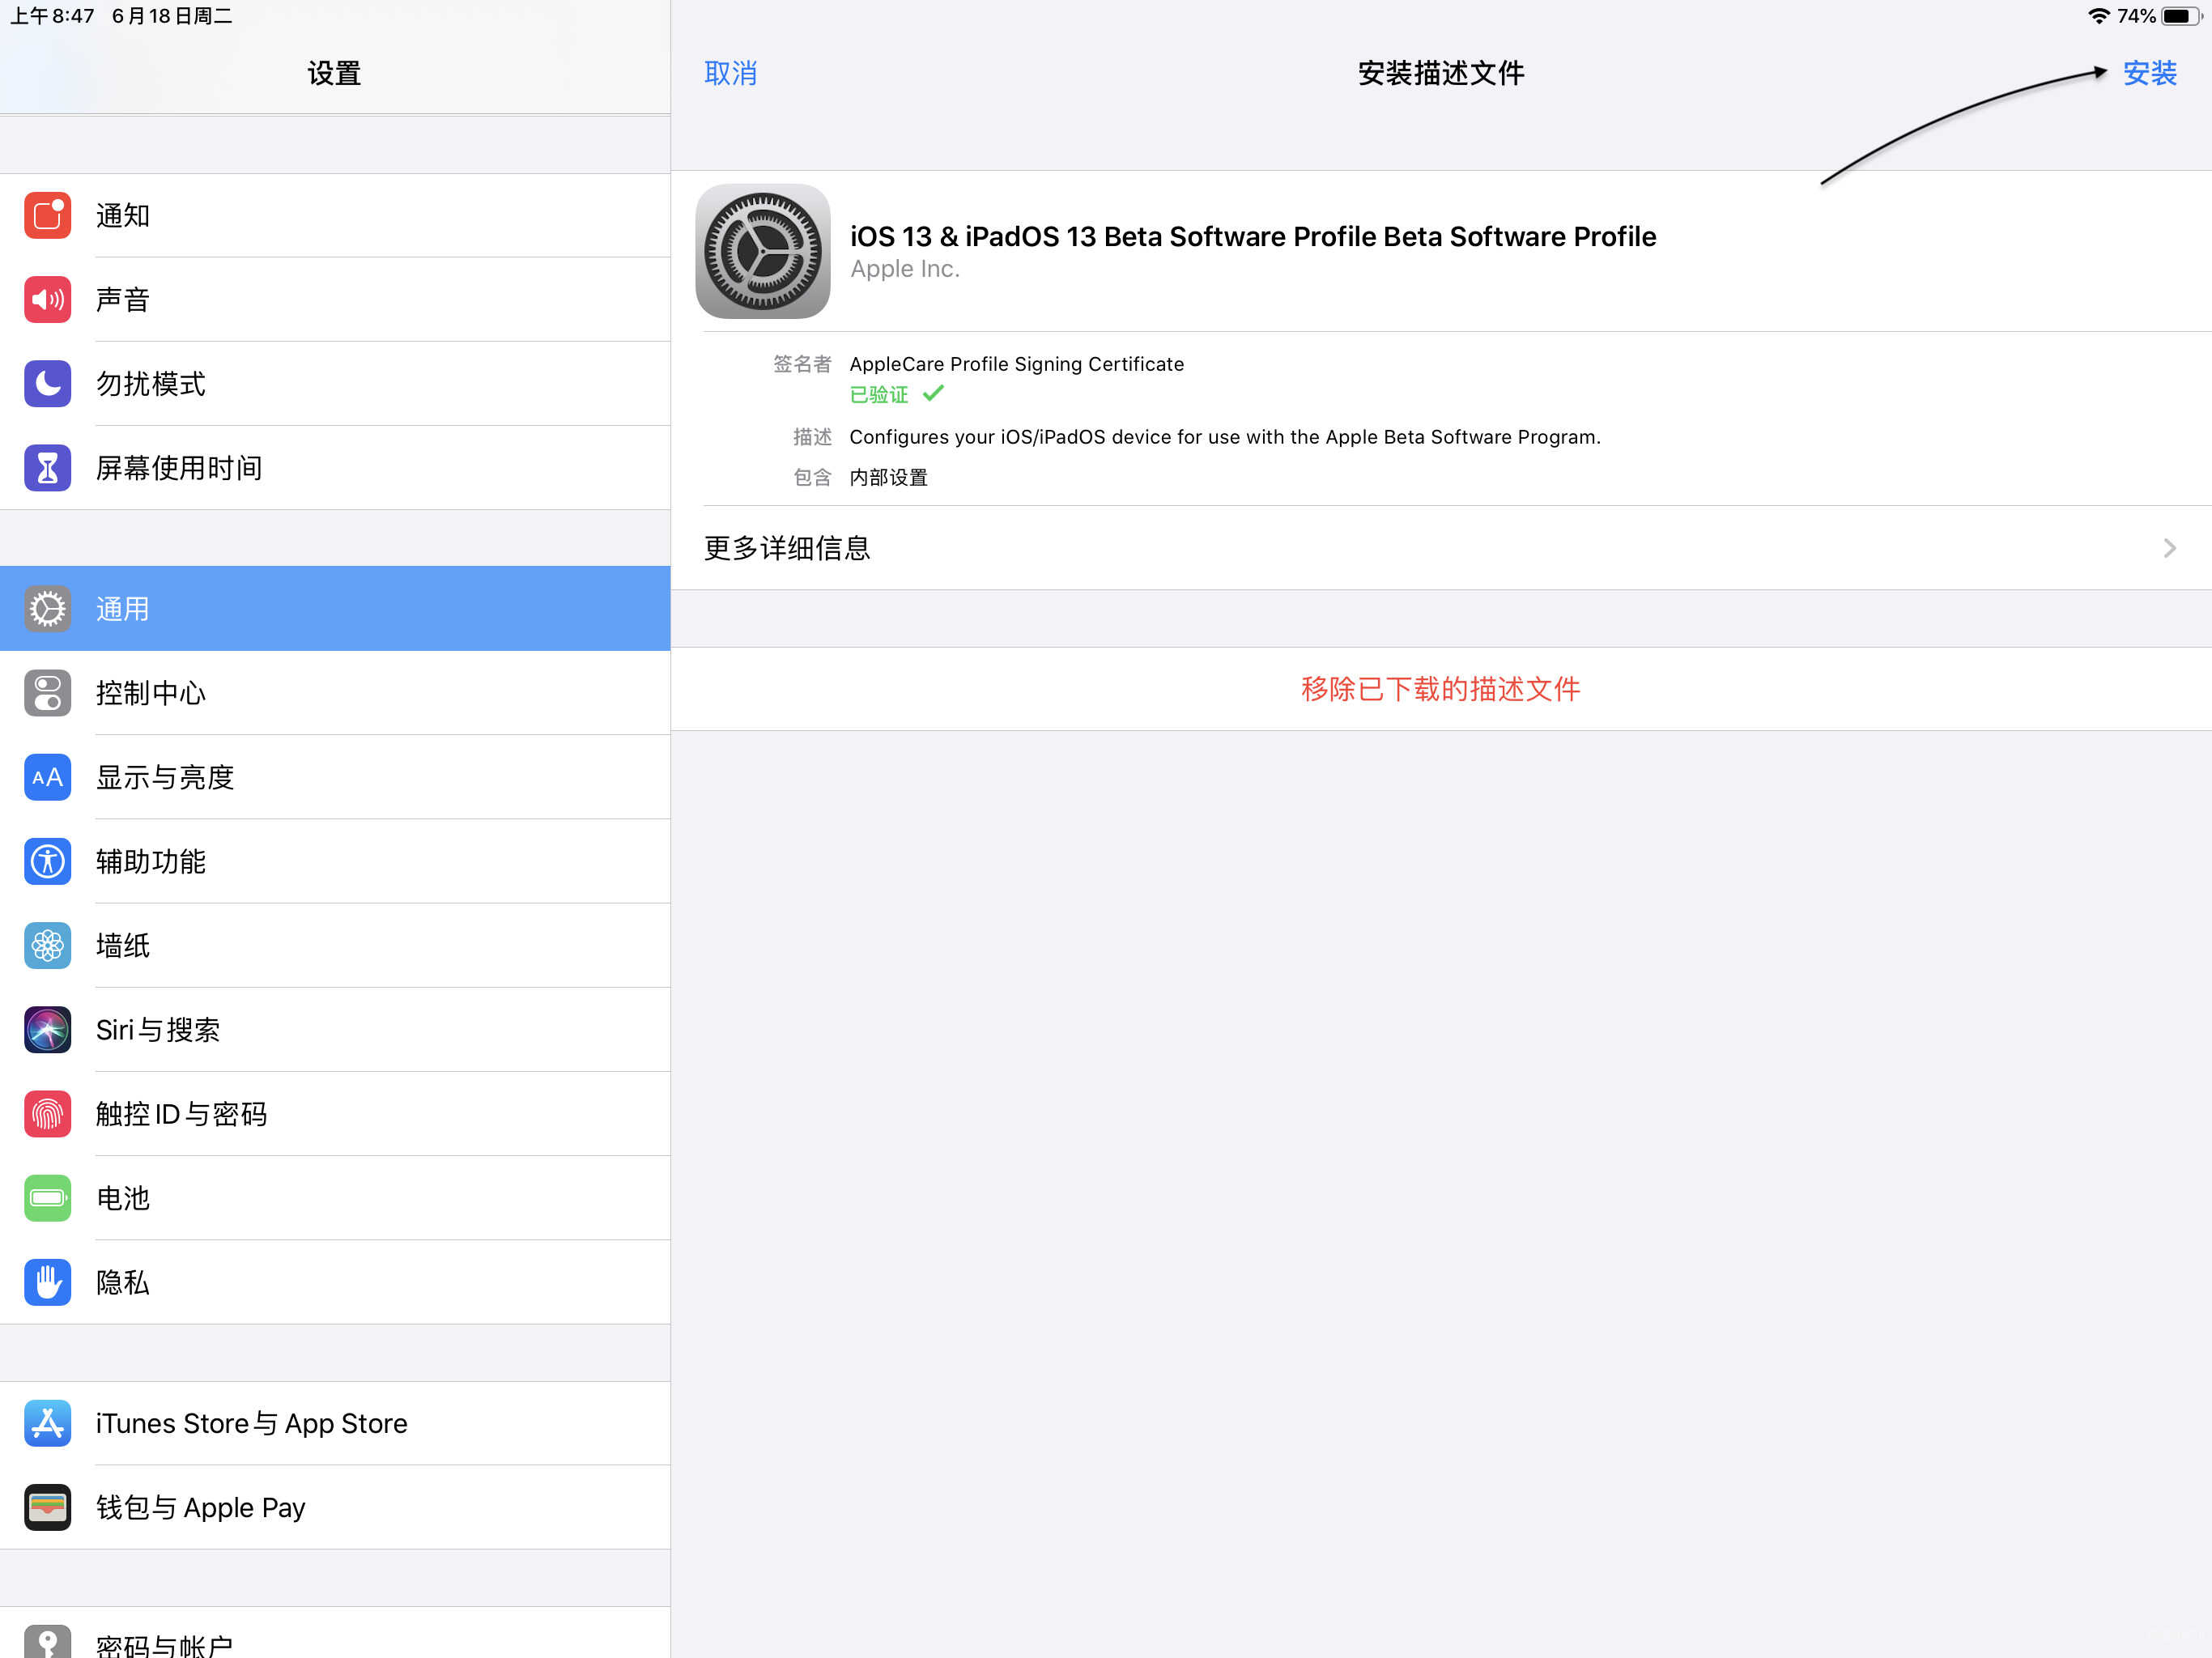
Task: Click 取消 to cancel installation
Action: coord(731,73)
